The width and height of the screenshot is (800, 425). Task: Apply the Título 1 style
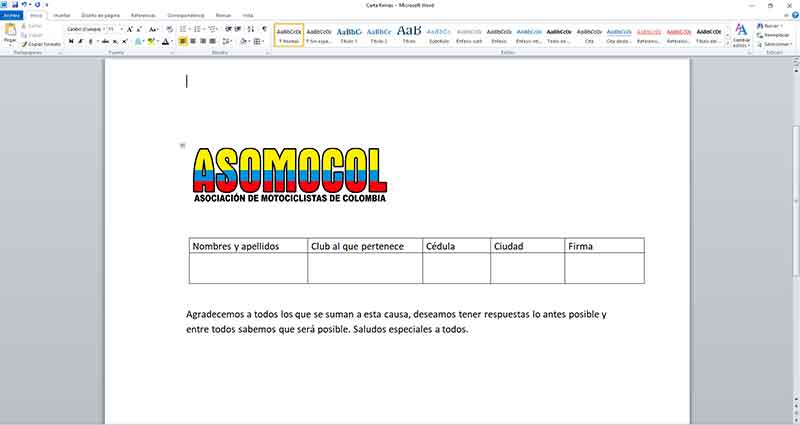pos(349,35)
